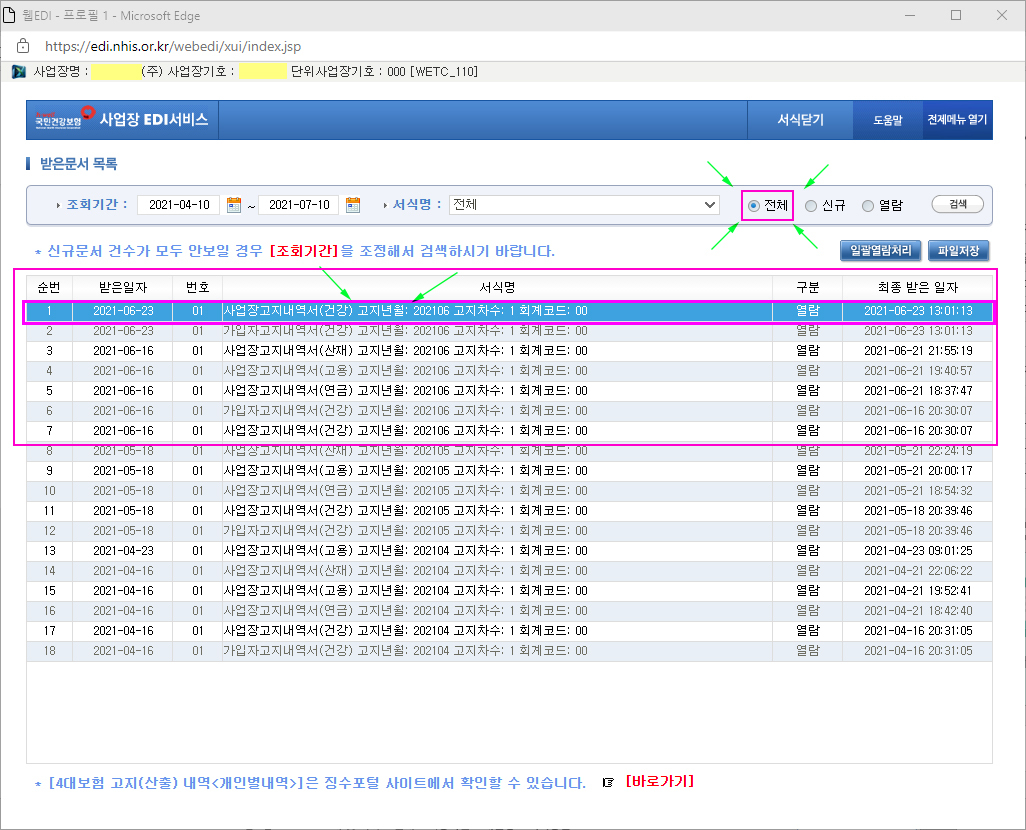Click the start date field 2021-04-10

click(180, 205)
